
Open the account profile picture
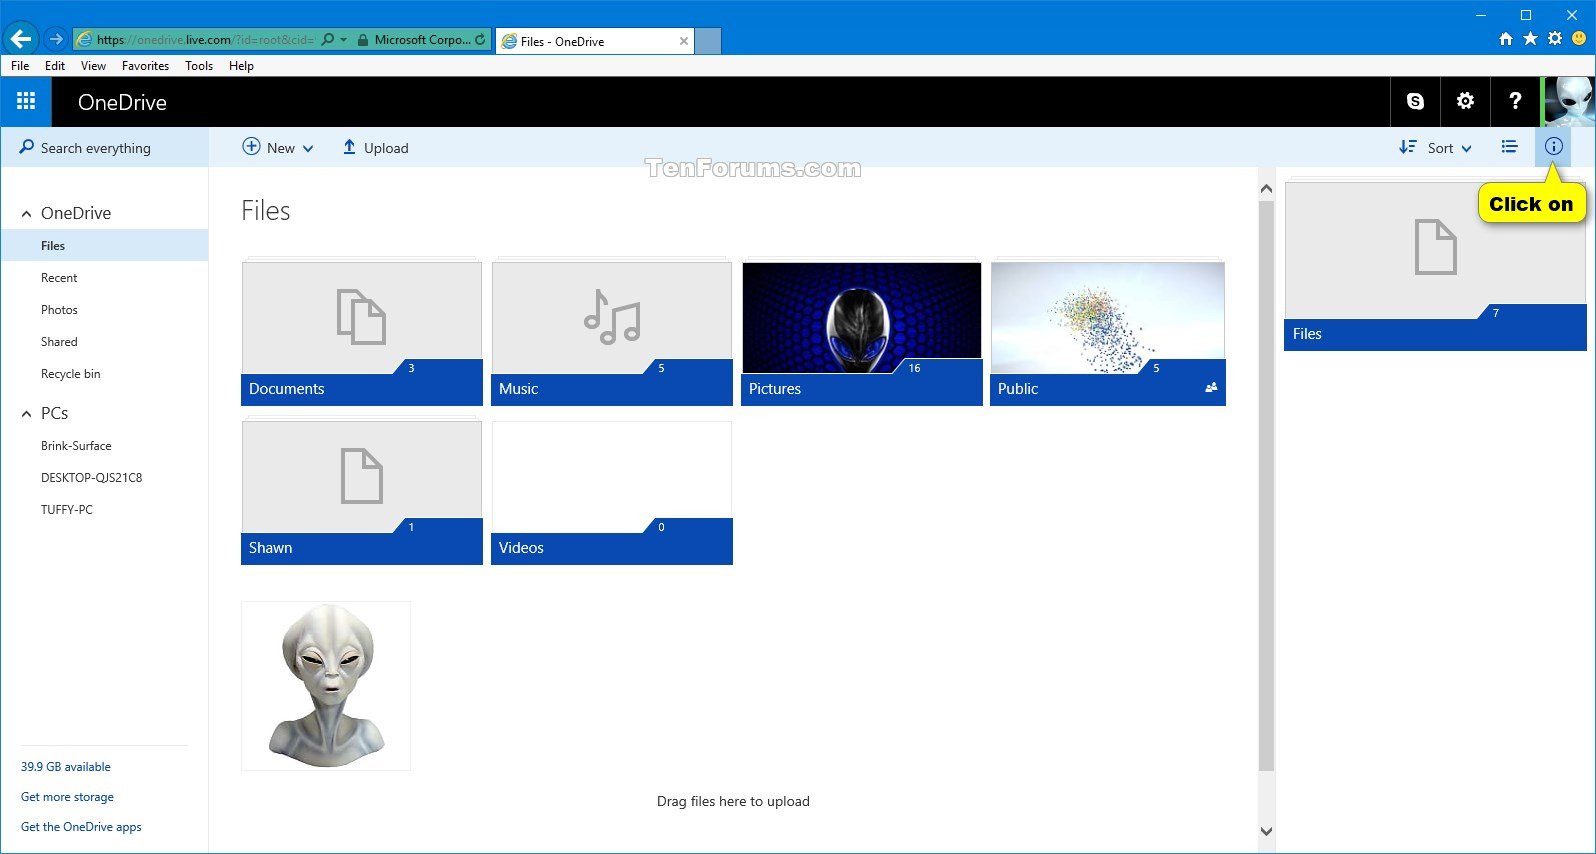pos(1568,101)
